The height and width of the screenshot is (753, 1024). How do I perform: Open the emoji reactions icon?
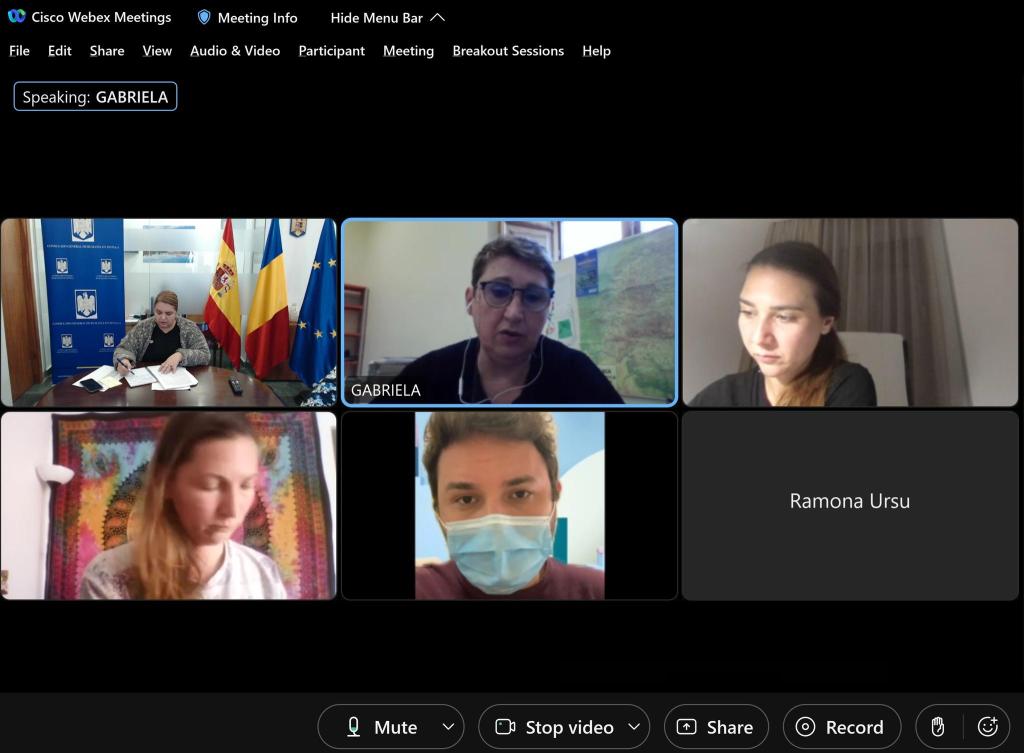tap(987, 727)
